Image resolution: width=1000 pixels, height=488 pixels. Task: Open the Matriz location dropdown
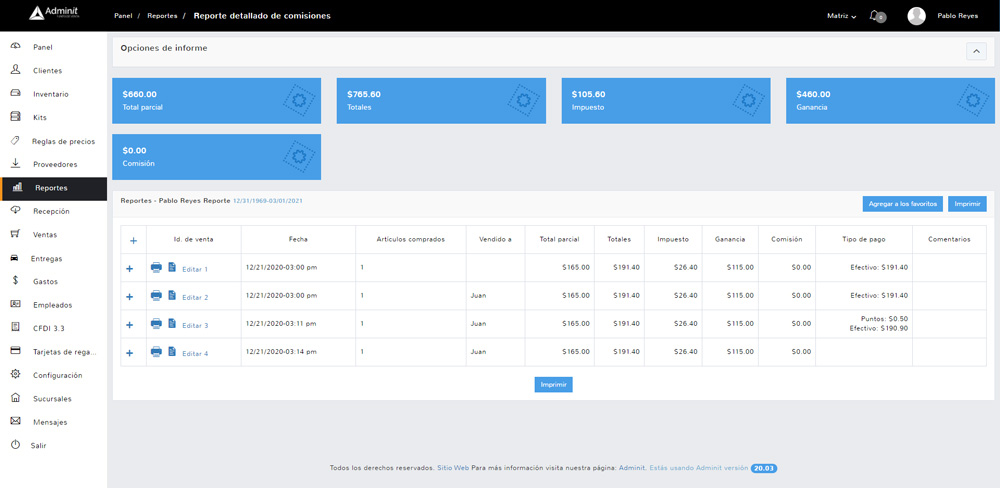click(841, 16)
